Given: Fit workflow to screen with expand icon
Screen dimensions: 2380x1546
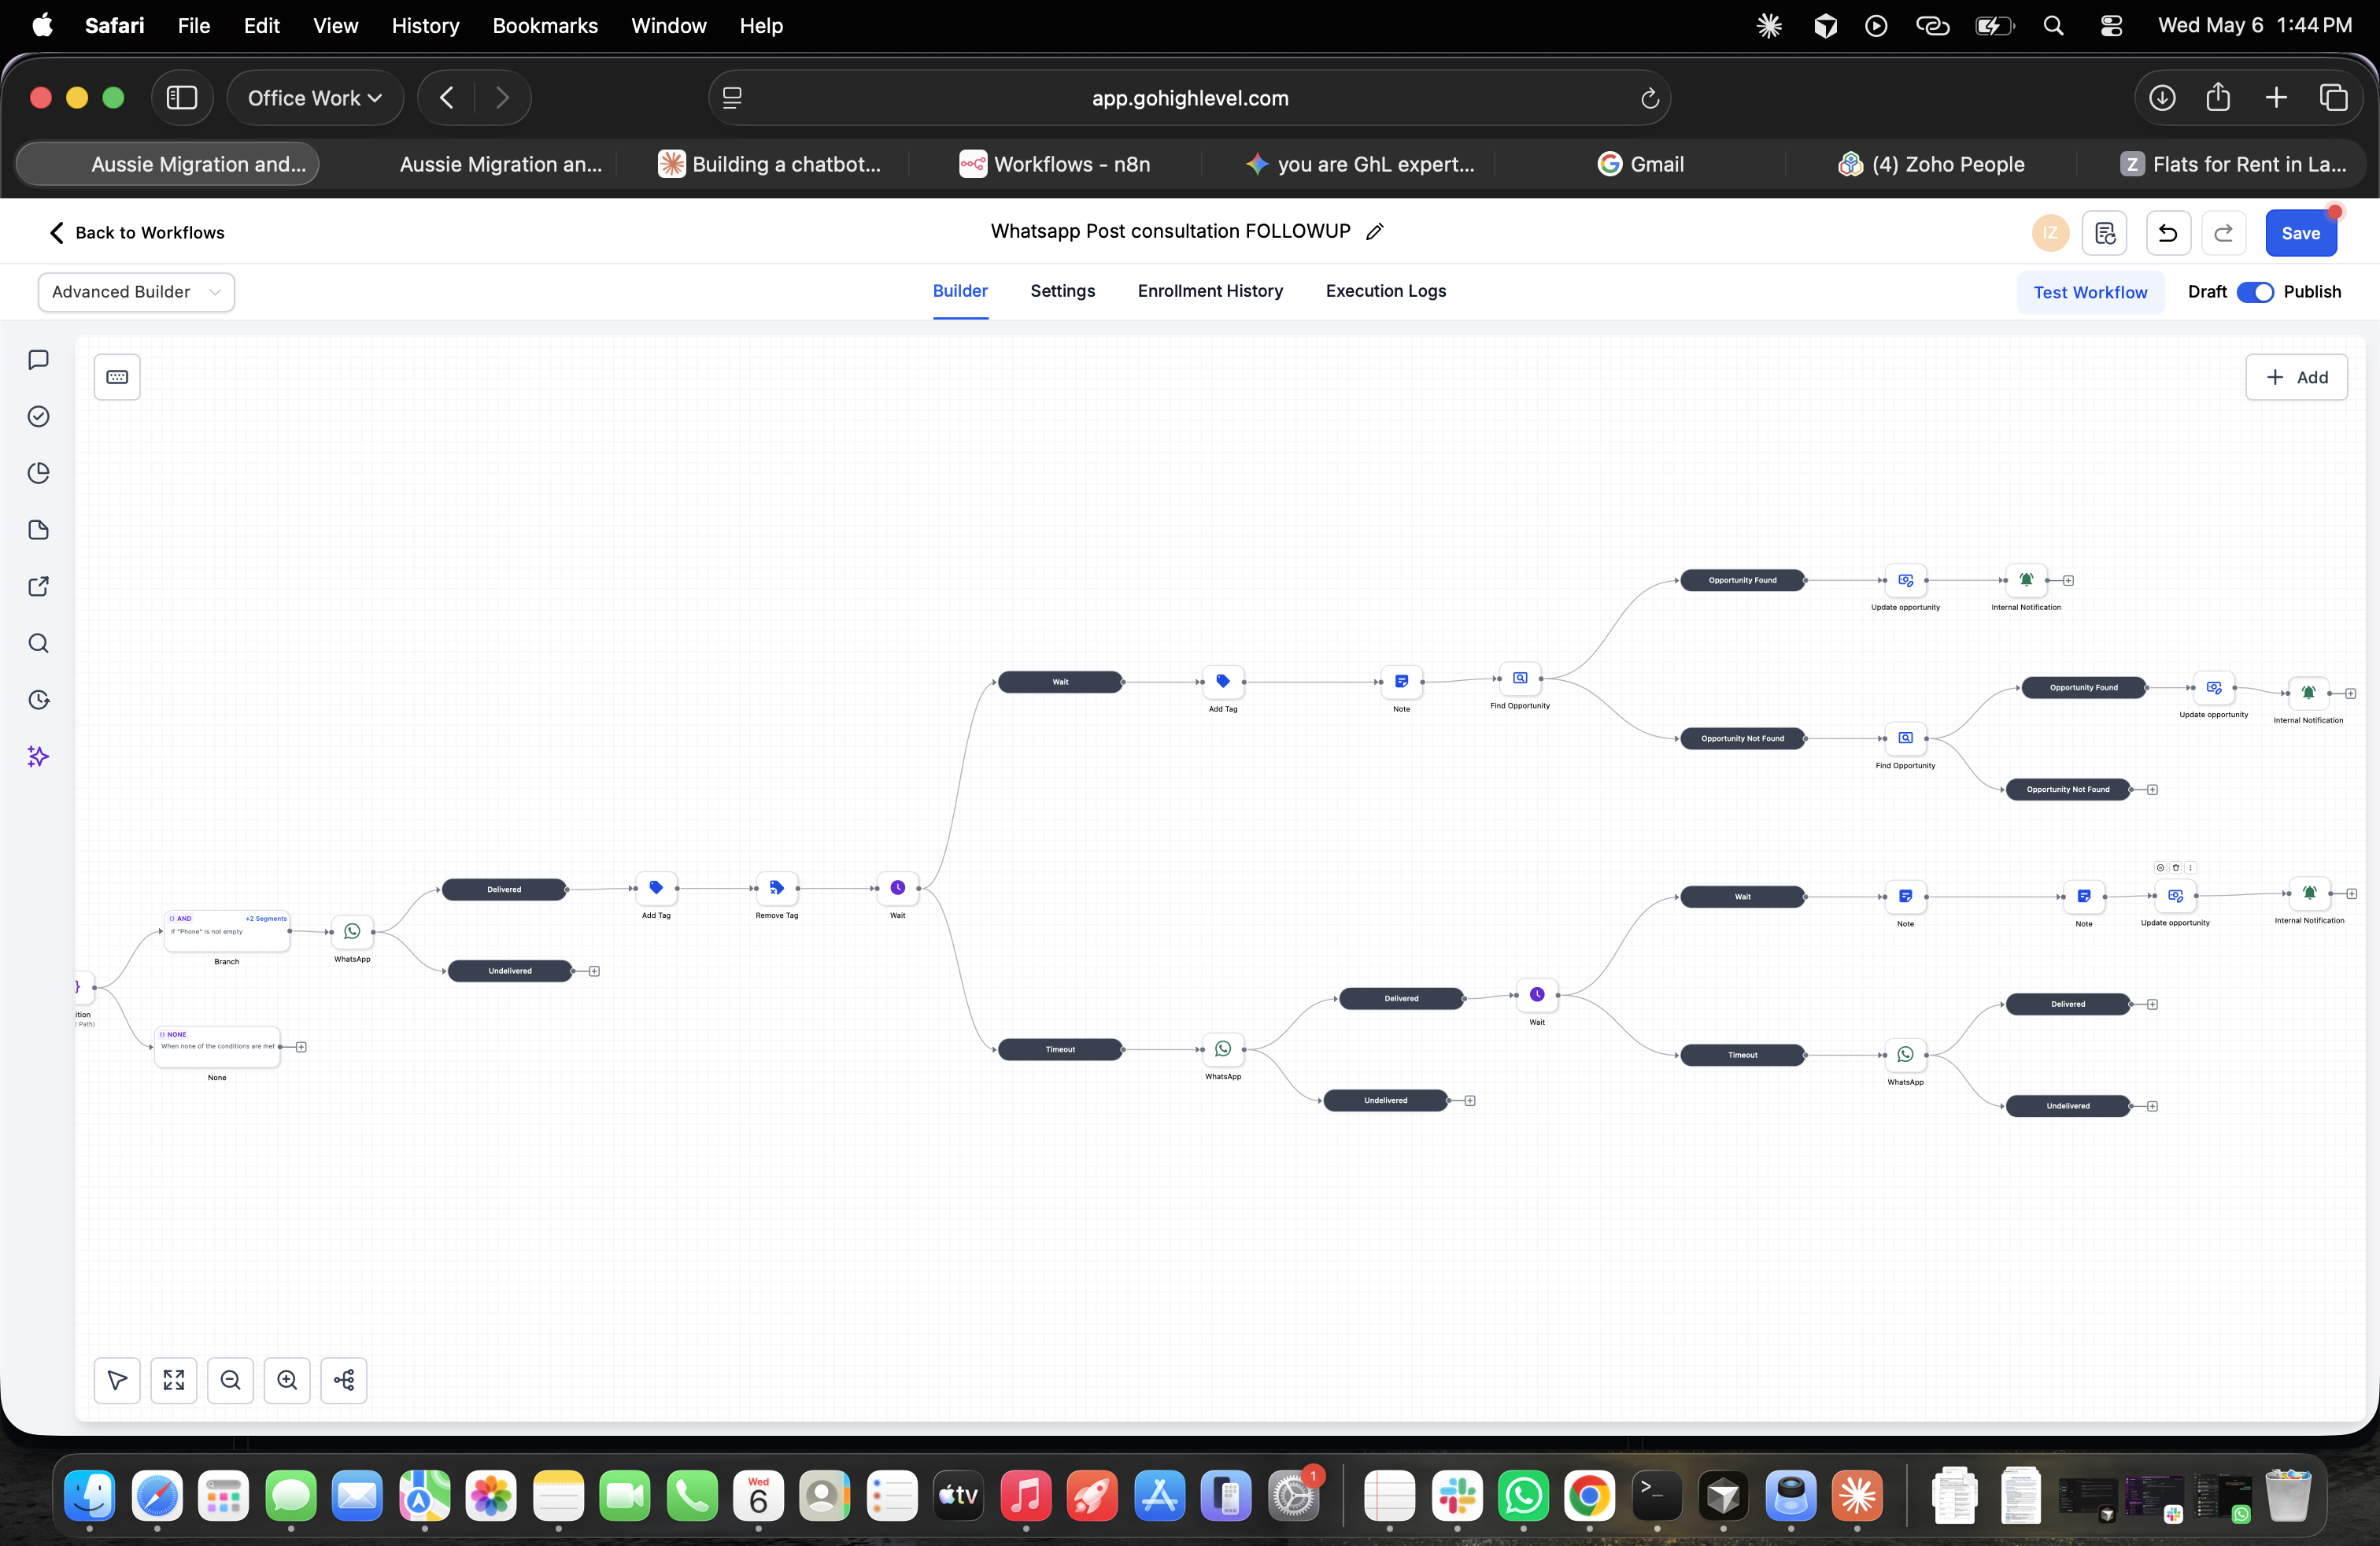Looking at the screenshot, I should (174, 1380).
